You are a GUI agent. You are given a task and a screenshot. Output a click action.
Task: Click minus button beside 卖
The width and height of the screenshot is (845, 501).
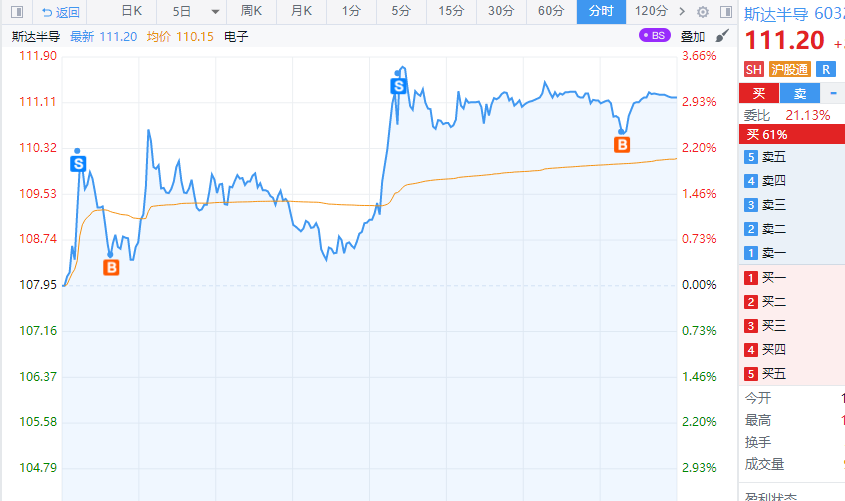pos(833,93)
